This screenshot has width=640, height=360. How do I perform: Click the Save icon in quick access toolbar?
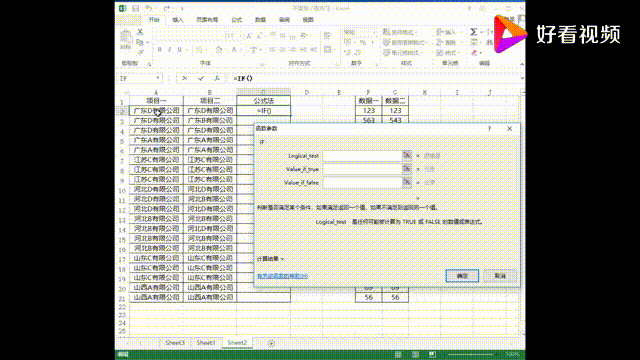click(x=136, y=8)
